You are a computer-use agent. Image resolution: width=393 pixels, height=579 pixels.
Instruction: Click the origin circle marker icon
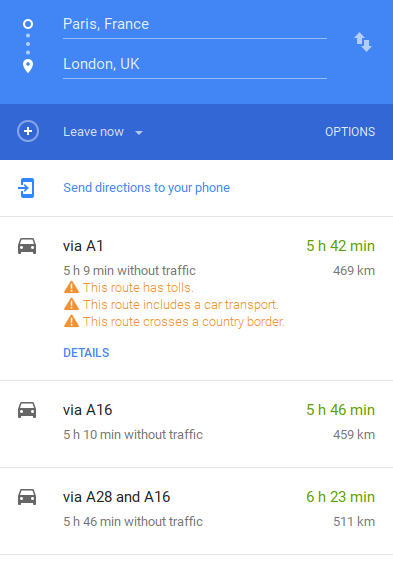[x=28, y=24]
